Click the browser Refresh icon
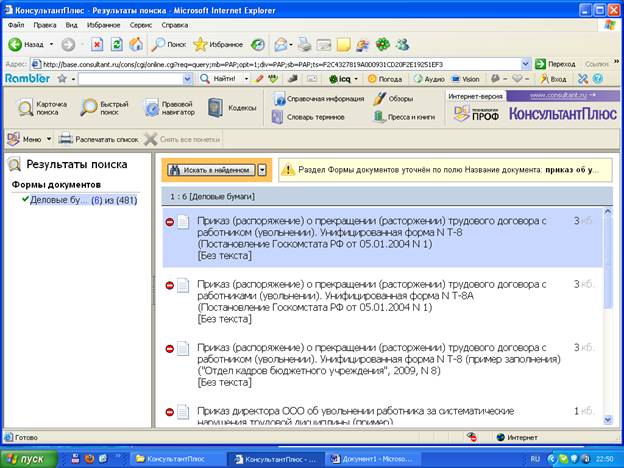The height and width of the screenshot is (468, 624). [x=116, y=44]
